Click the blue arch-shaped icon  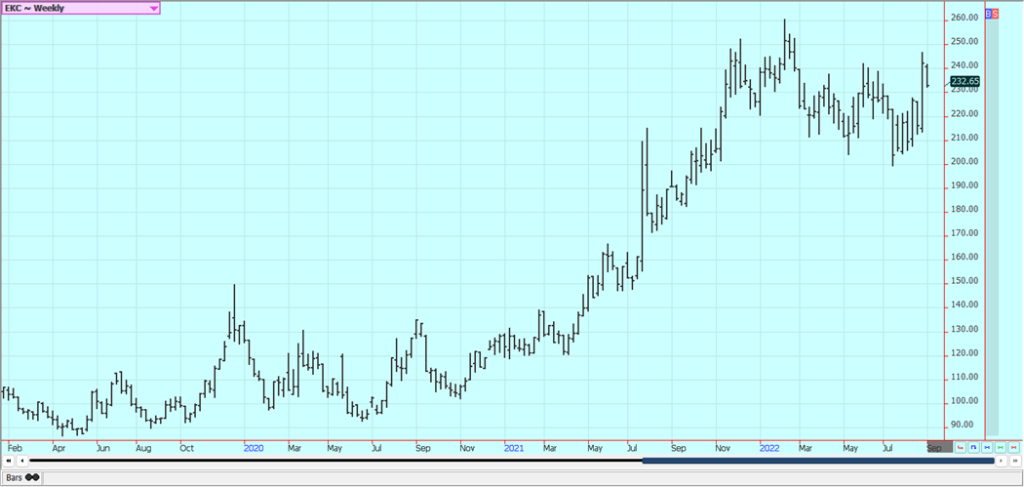pyautogui.click(x=974, y=448)
